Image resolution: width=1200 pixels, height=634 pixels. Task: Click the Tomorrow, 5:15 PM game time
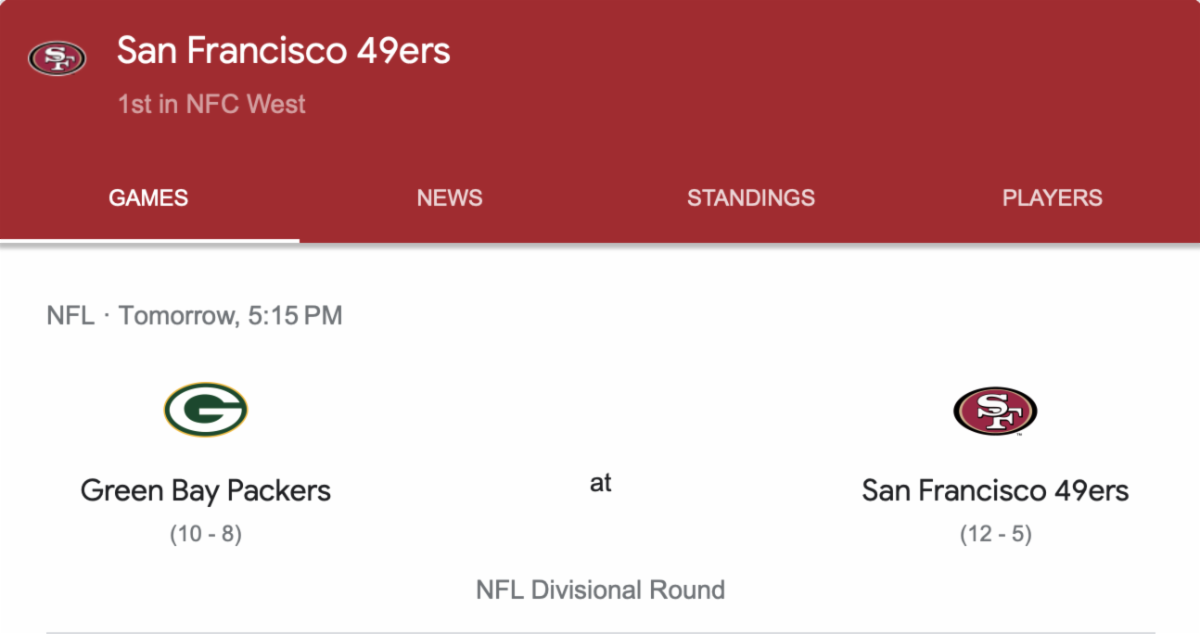231,316
